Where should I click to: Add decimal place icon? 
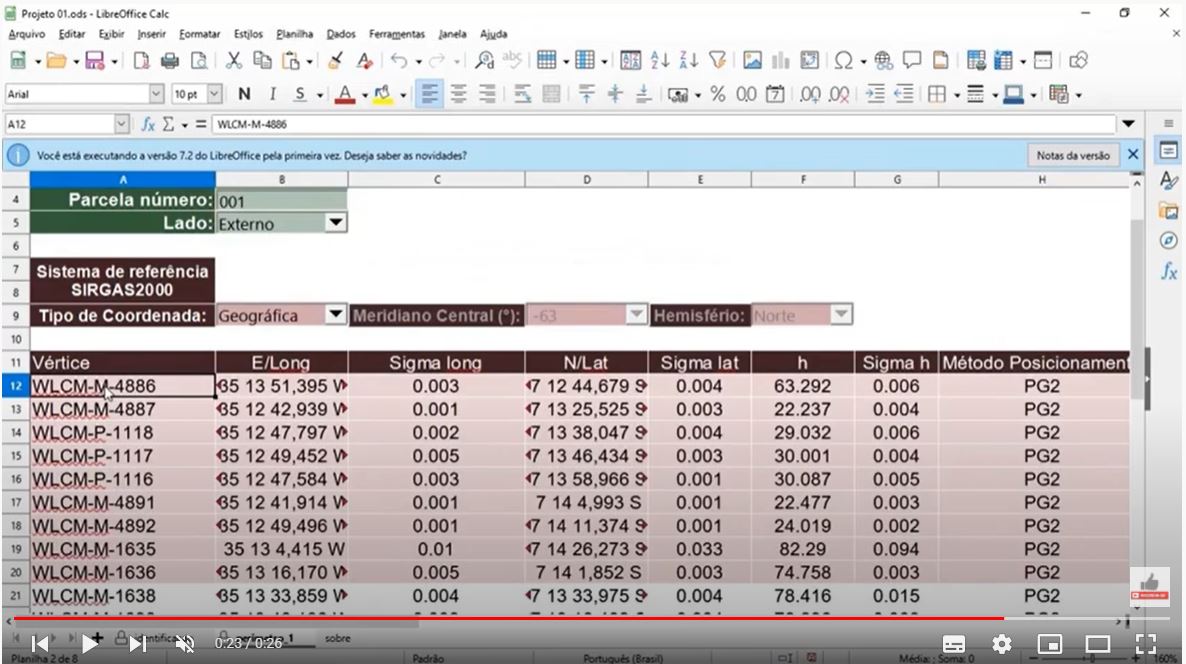[x=810, y=95]
